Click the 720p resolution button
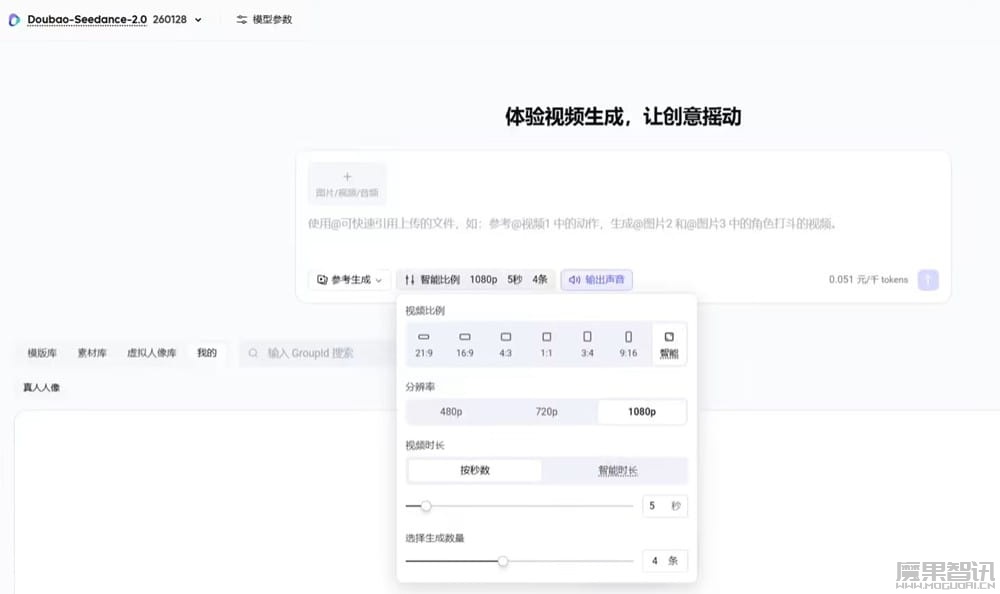1000x594 pixels. [x=548, y=411]
